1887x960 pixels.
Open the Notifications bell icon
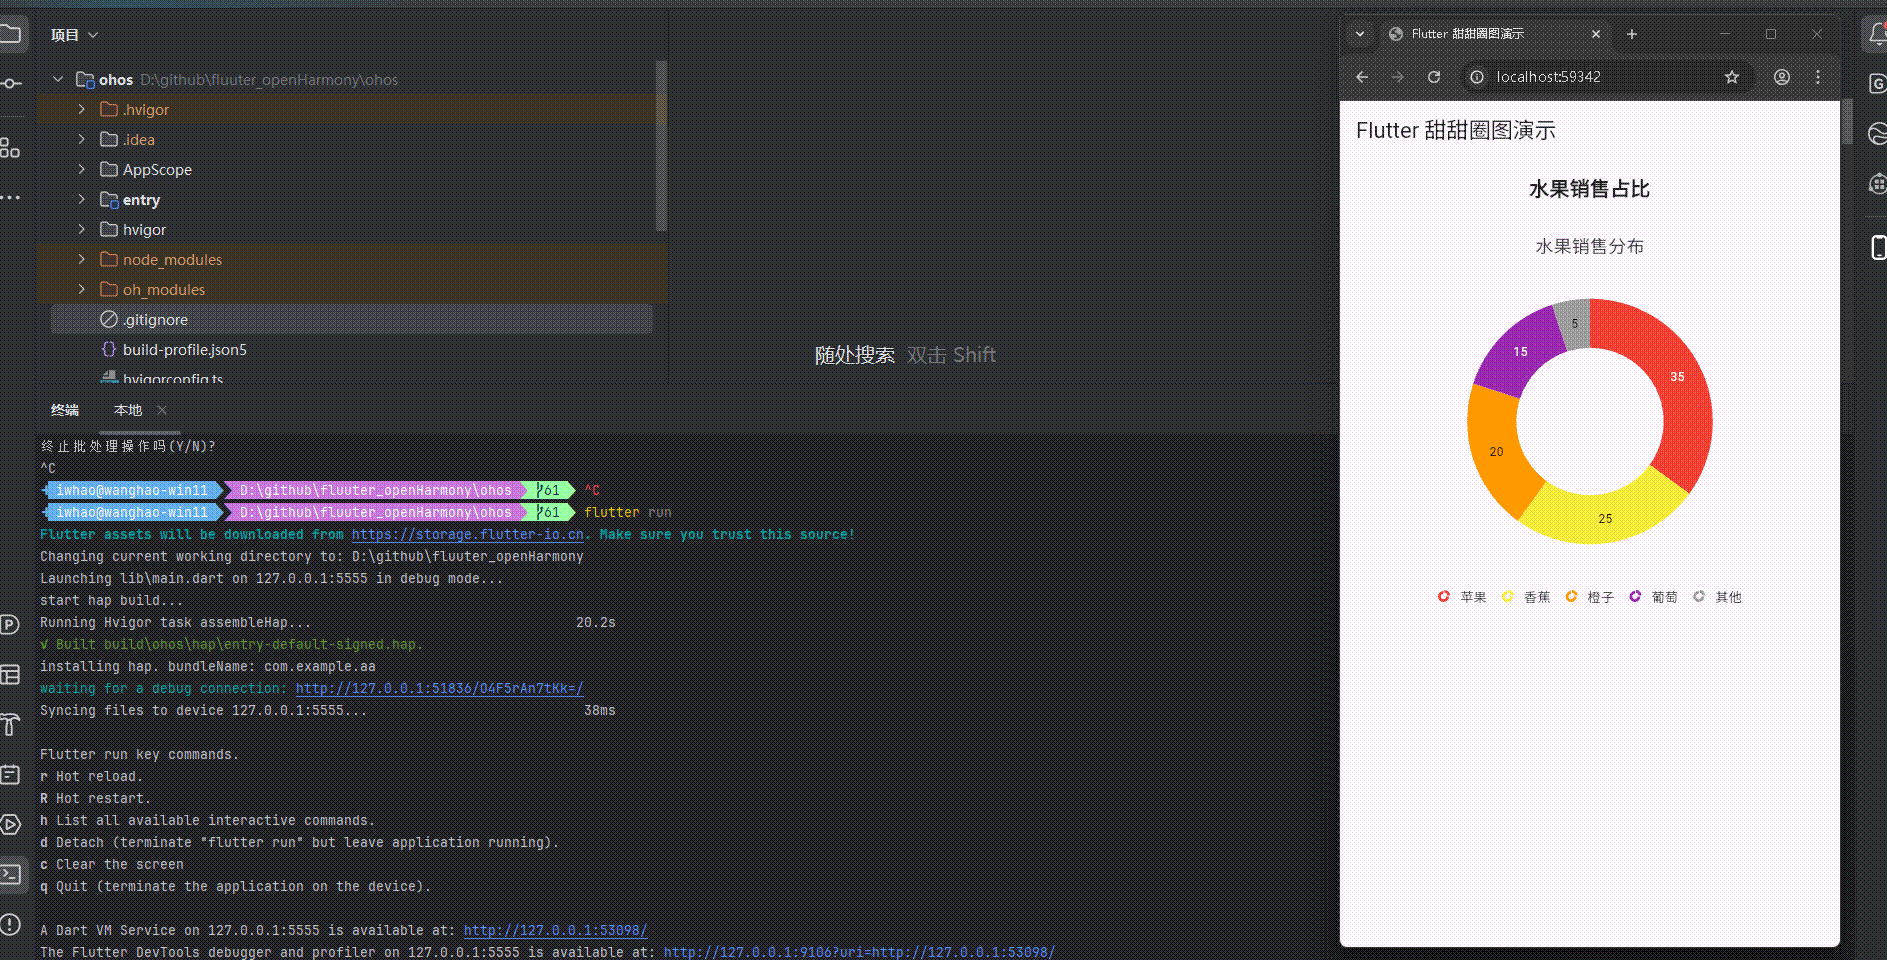pos(1877,36)
